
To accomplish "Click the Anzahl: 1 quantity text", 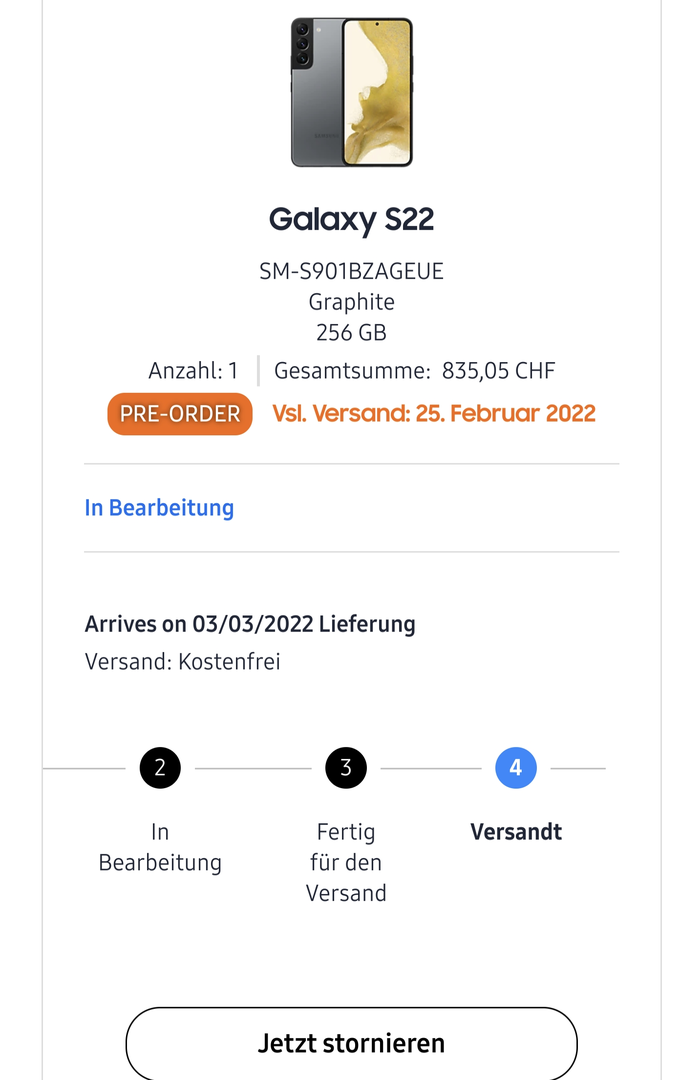I will coord(193,371).
